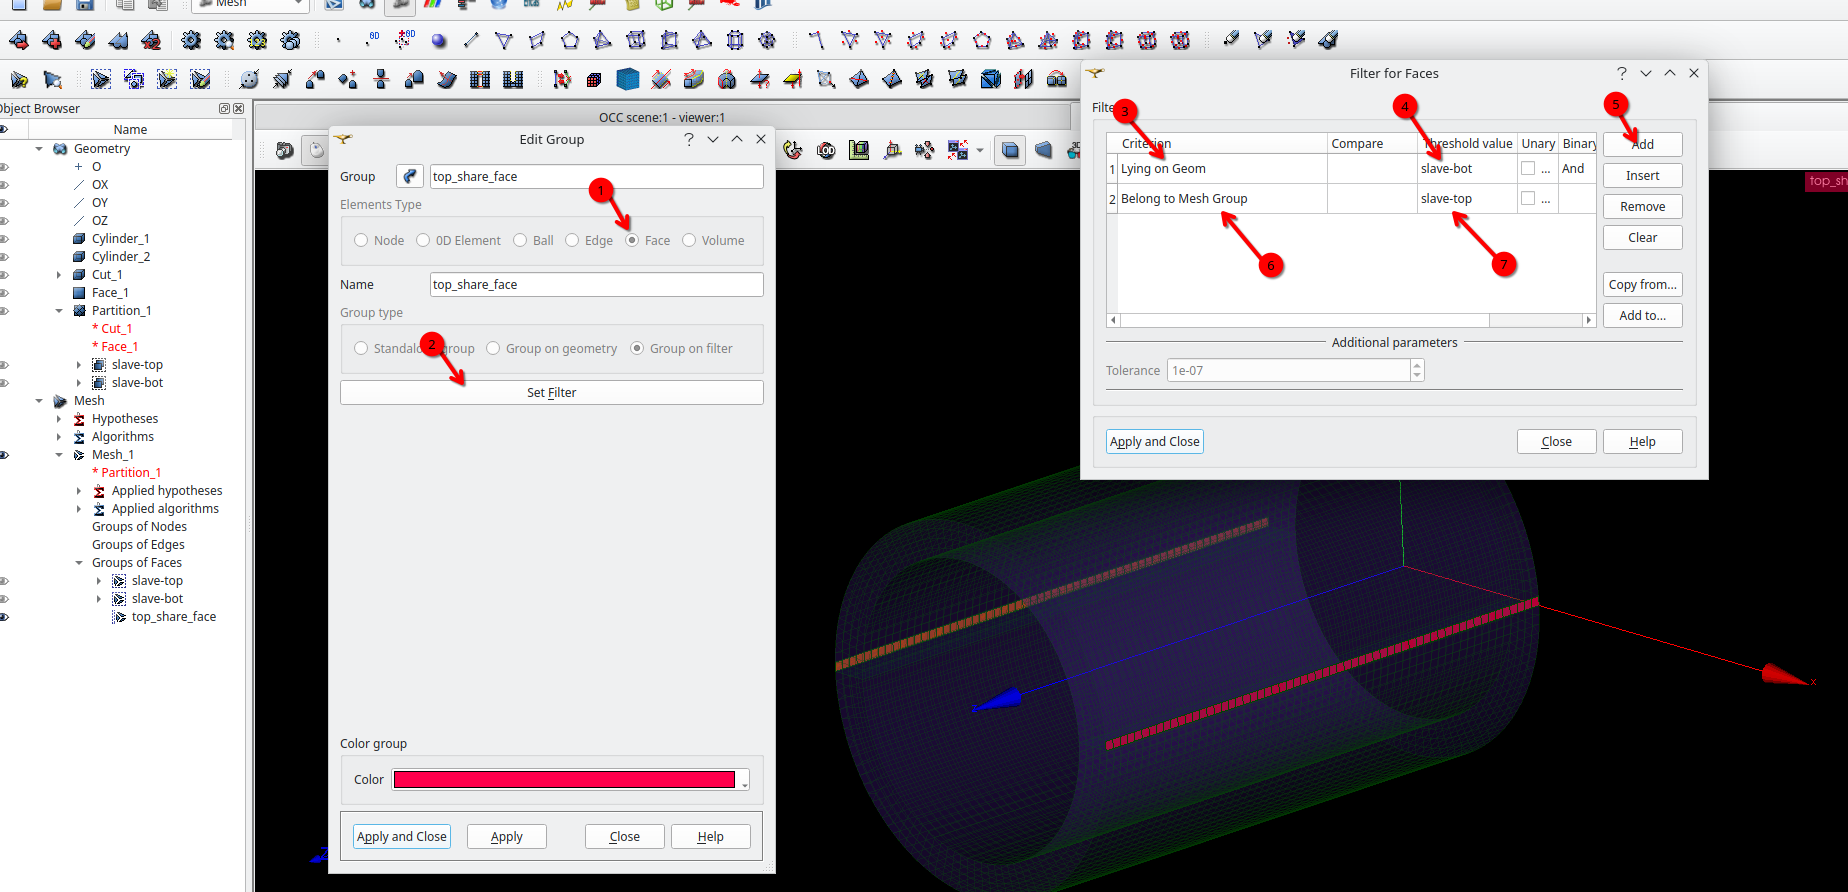Screen dimensions: 1848x892
Task: Click the blue ball element icon
Action: [439, 41]
